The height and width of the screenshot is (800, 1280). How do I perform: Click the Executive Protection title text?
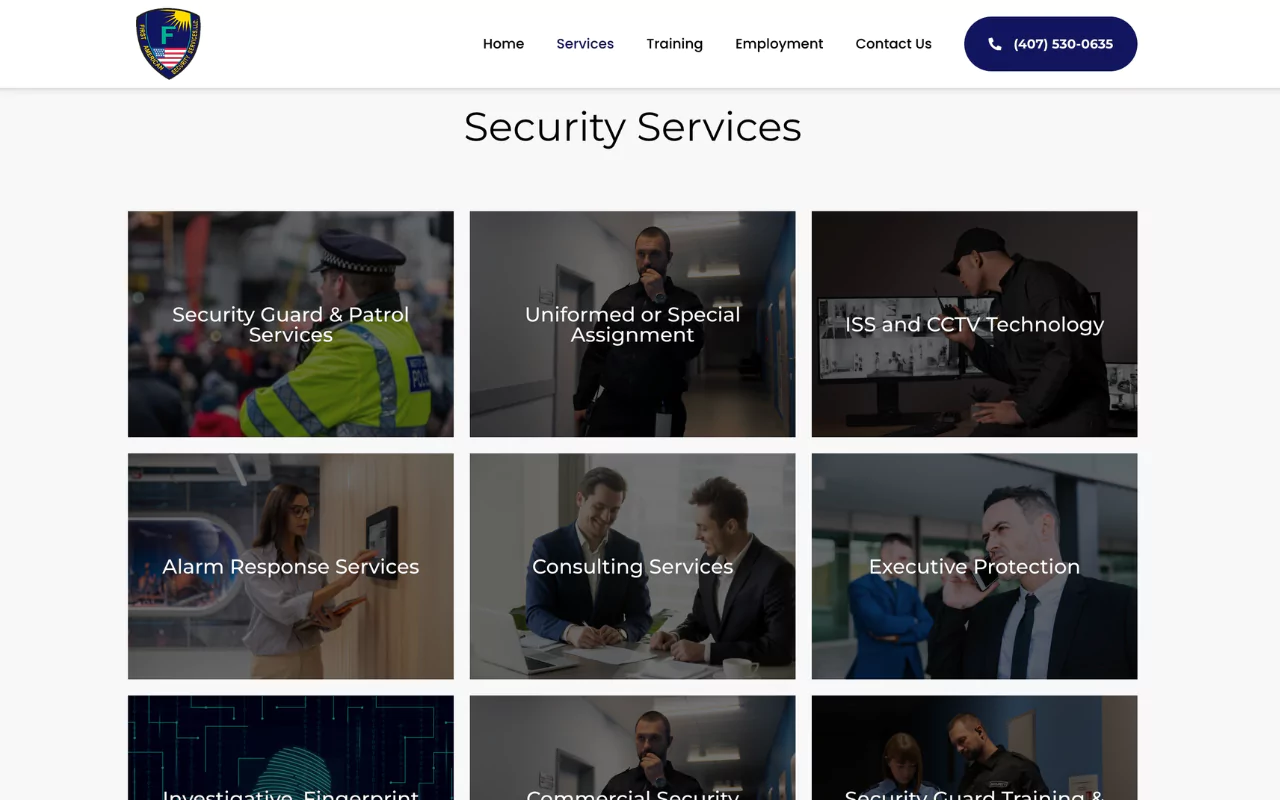click(x=974, y=566)
